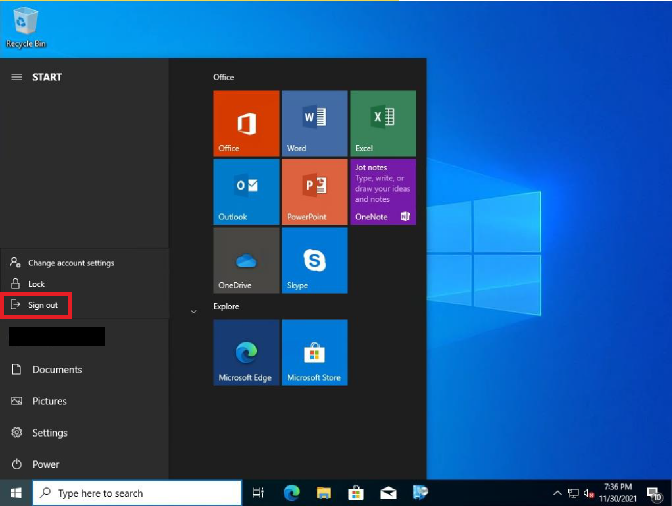
Task: Collapse Start menu using the hamburger icon
Action: coord(16,77)
